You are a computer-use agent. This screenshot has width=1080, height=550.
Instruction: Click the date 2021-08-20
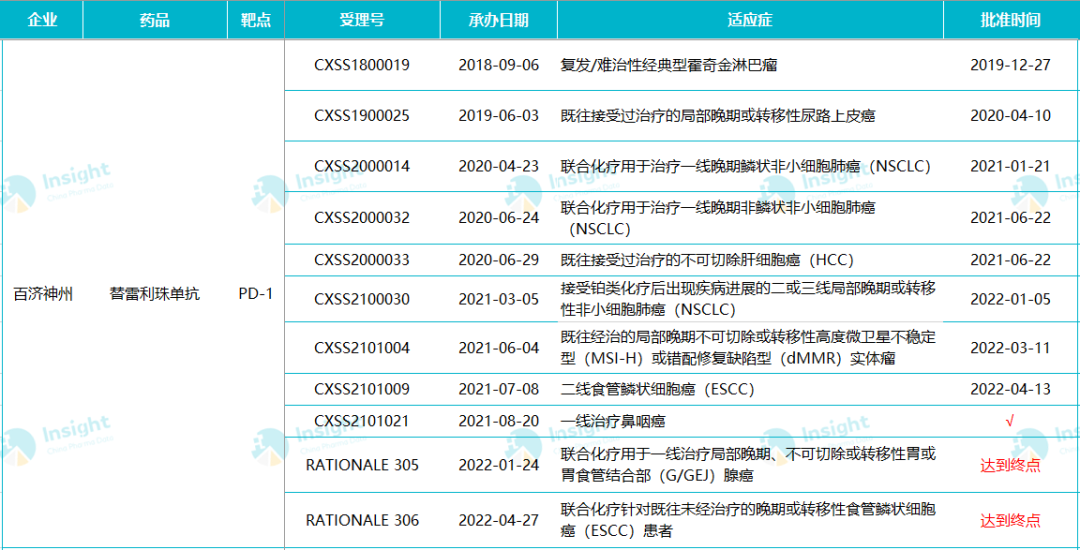click(x=499, y=421)
